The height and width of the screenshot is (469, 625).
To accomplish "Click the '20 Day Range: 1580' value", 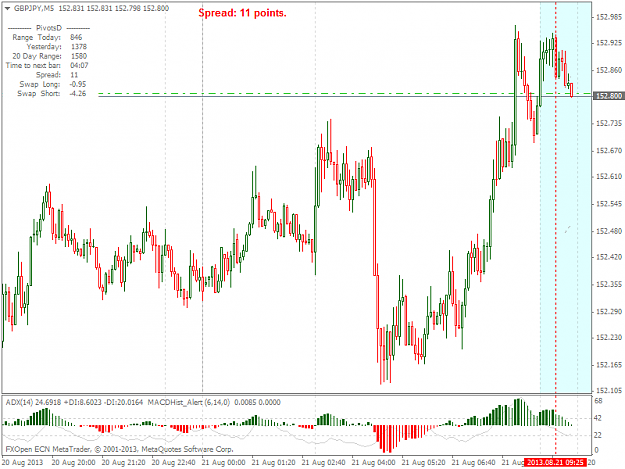I will coord(79,56).
